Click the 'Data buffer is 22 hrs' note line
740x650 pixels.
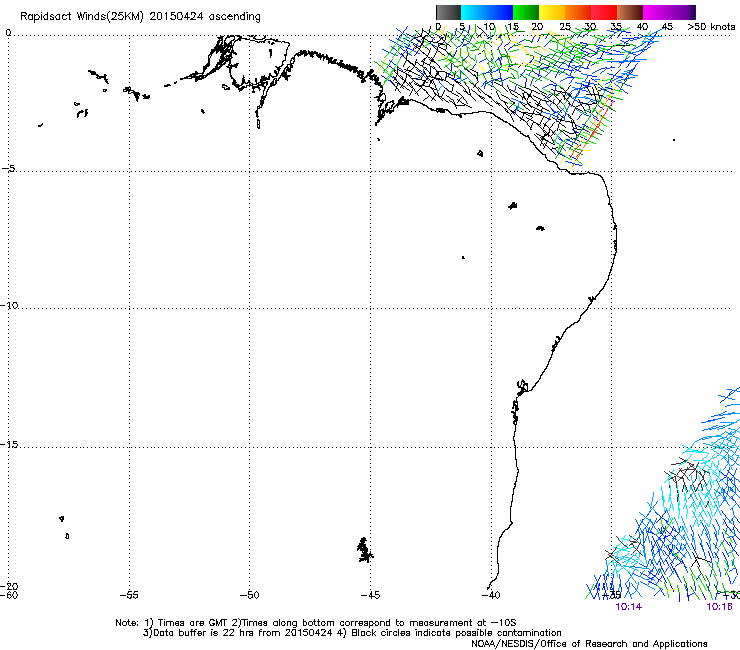352,633
